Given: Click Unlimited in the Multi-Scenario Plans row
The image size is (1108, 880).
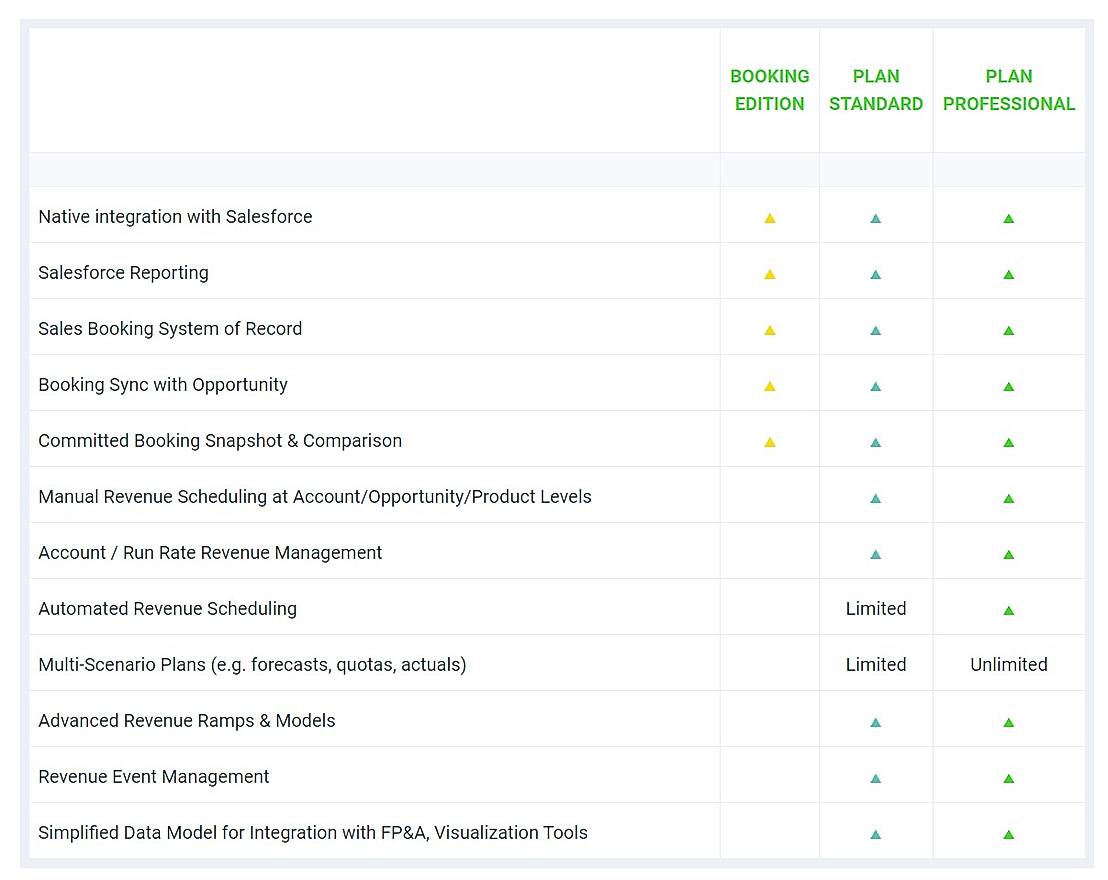Looking at the screenshot, I should [x=1008, y=665].
